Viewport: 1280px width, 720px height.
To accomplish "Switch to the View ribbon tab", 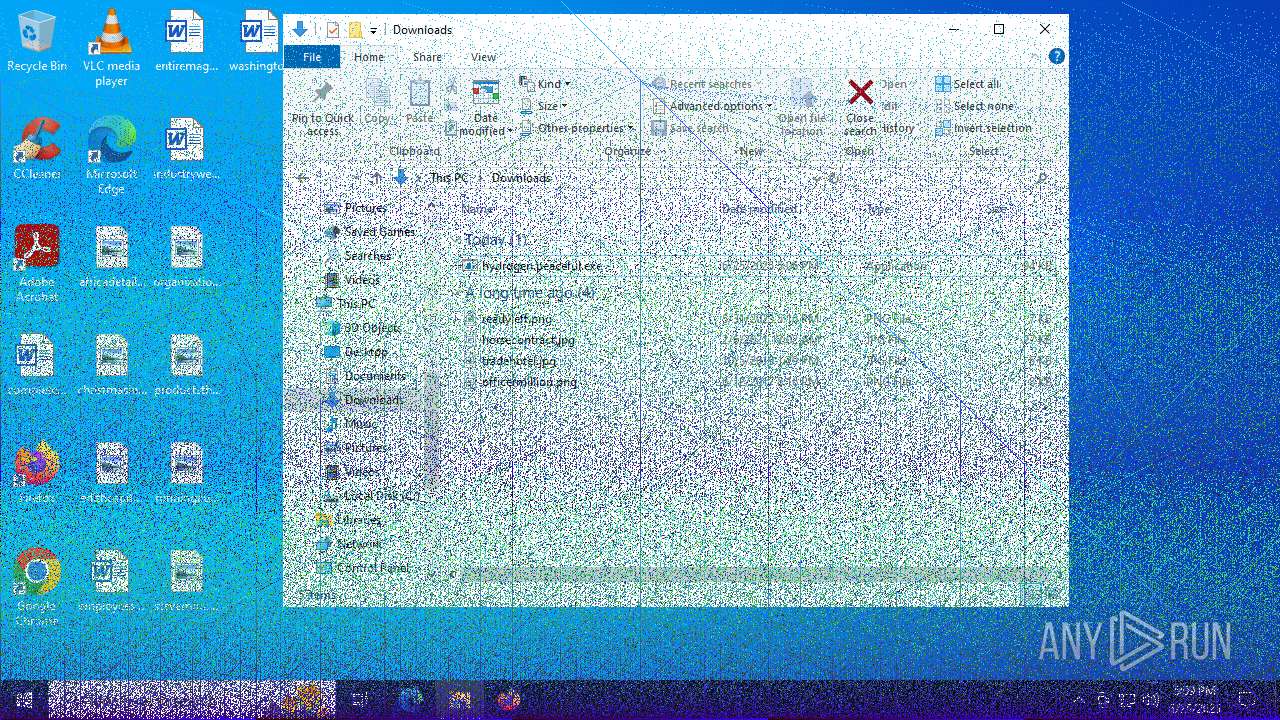I will click(x=483, y=57).
